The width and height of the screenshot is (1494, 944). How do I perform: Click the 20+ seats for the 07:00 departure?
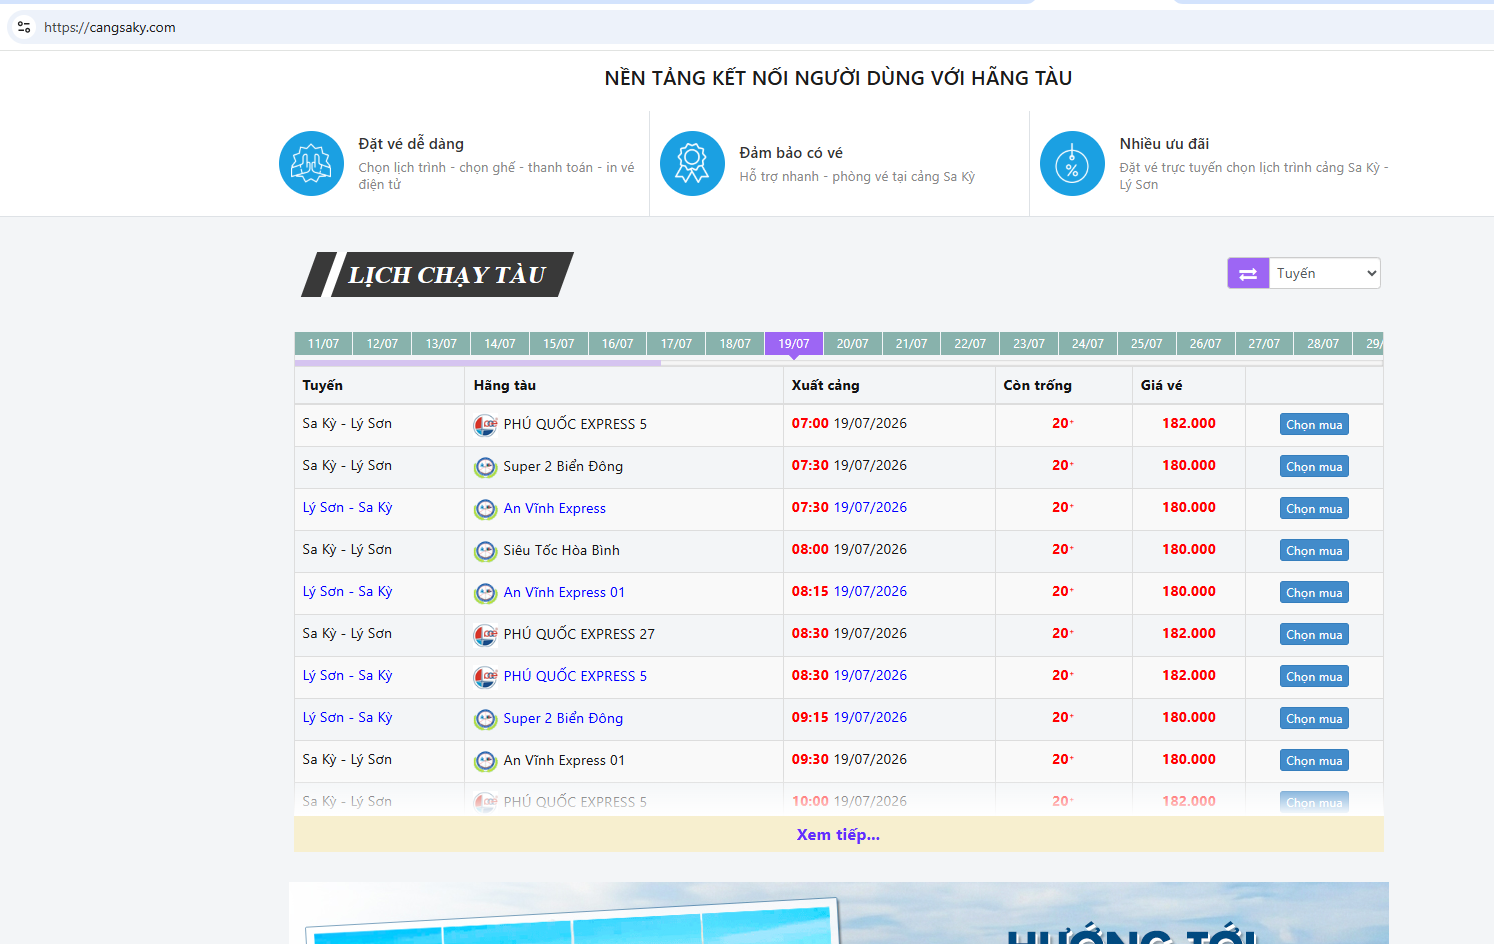(x=1063, y=424)
